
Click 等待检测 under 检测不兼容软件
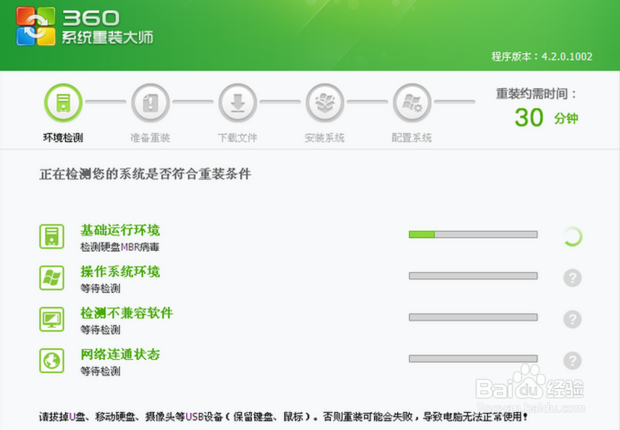click(100, 330)
